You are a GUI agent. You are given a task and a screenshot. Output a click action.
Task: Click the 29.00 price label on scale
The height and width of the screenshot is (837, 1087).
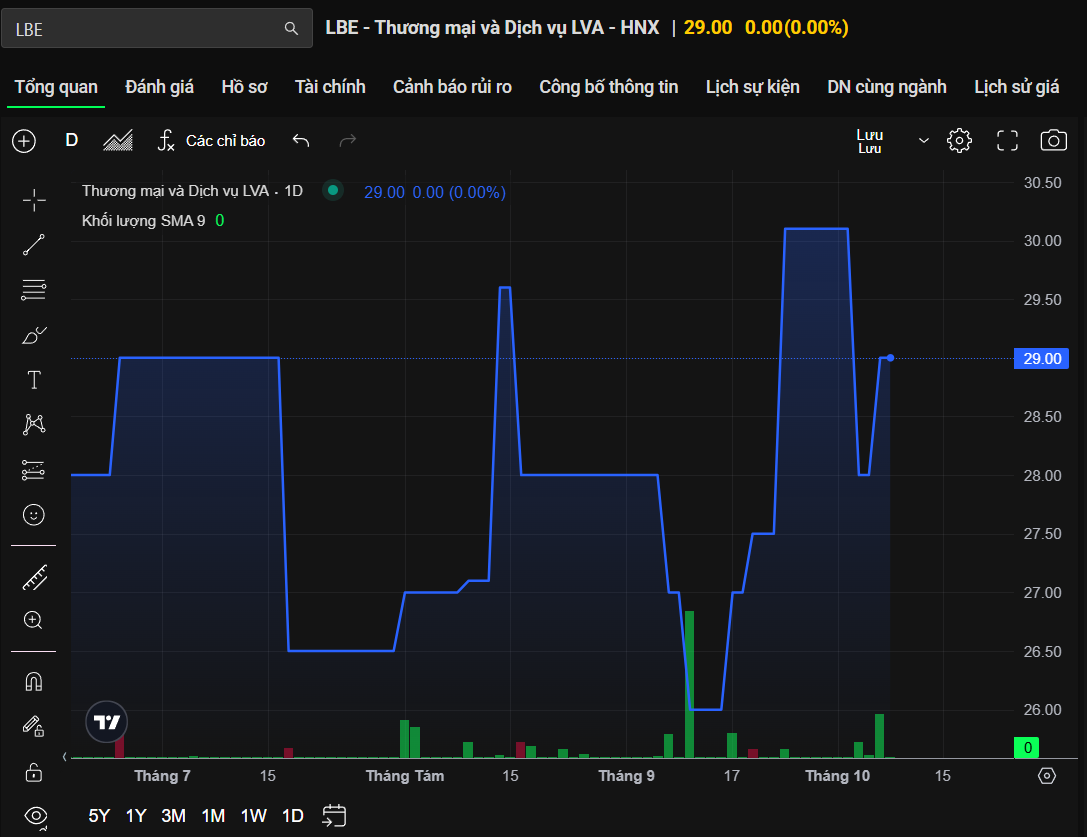click(1043, 358)
